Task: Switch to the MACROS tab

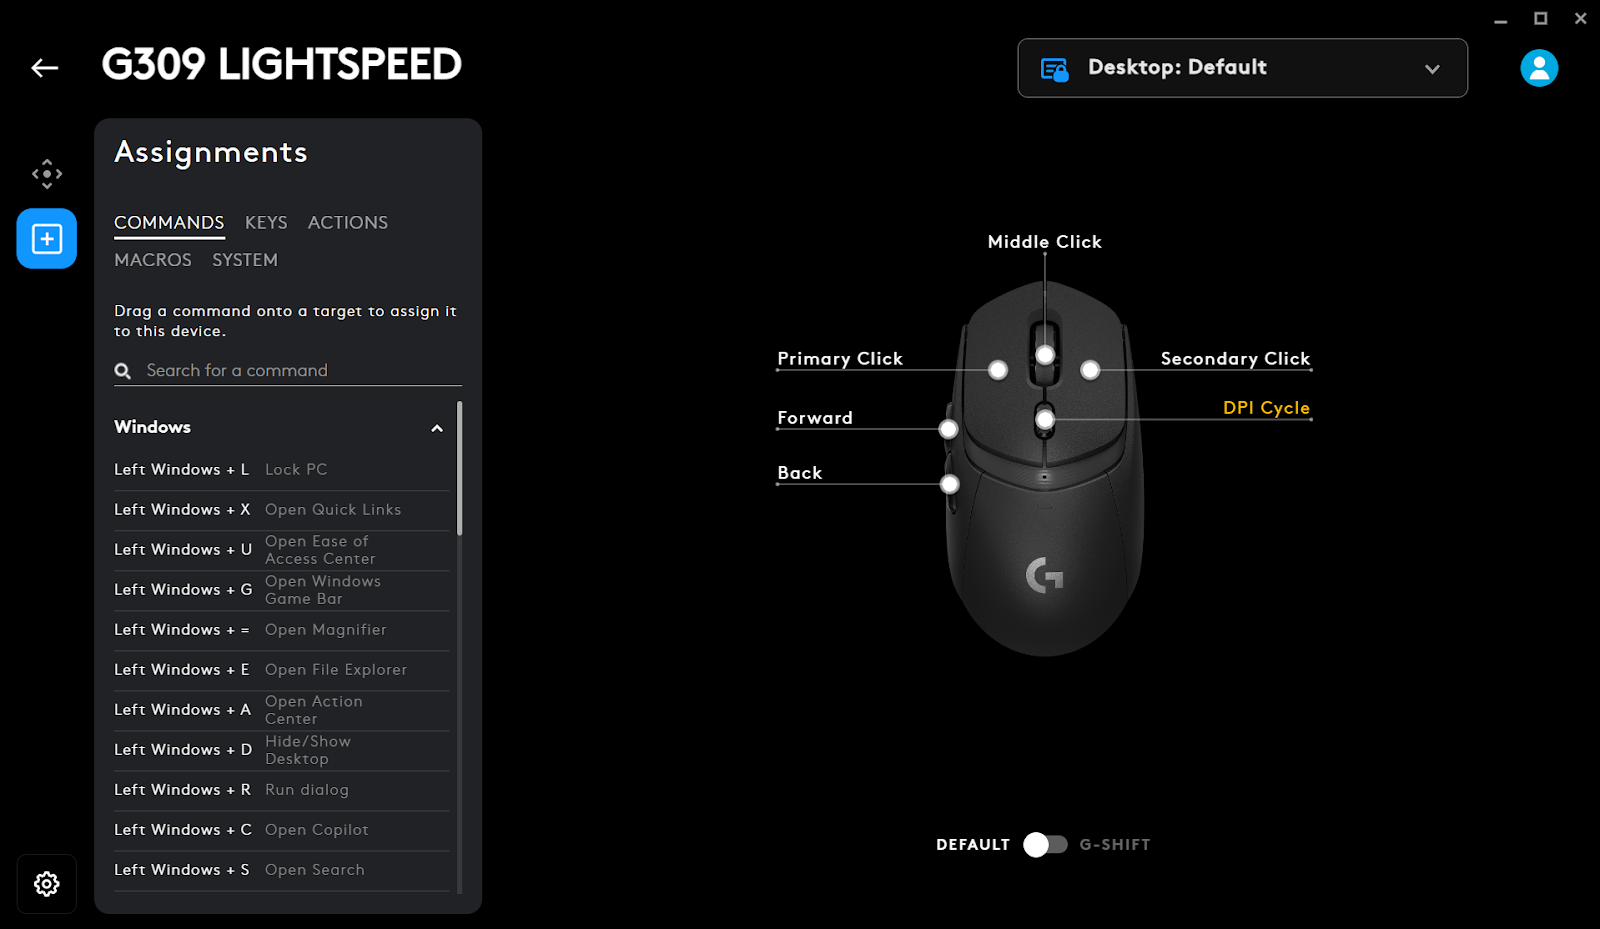Action: point(153,260)
